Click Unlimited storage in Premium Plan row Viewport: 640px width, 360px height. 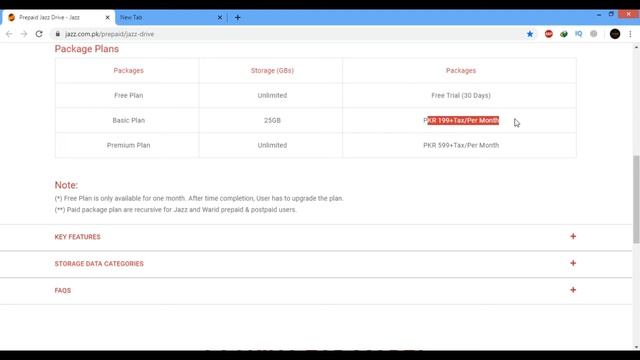pyautogui.click(x=272, y=145)
